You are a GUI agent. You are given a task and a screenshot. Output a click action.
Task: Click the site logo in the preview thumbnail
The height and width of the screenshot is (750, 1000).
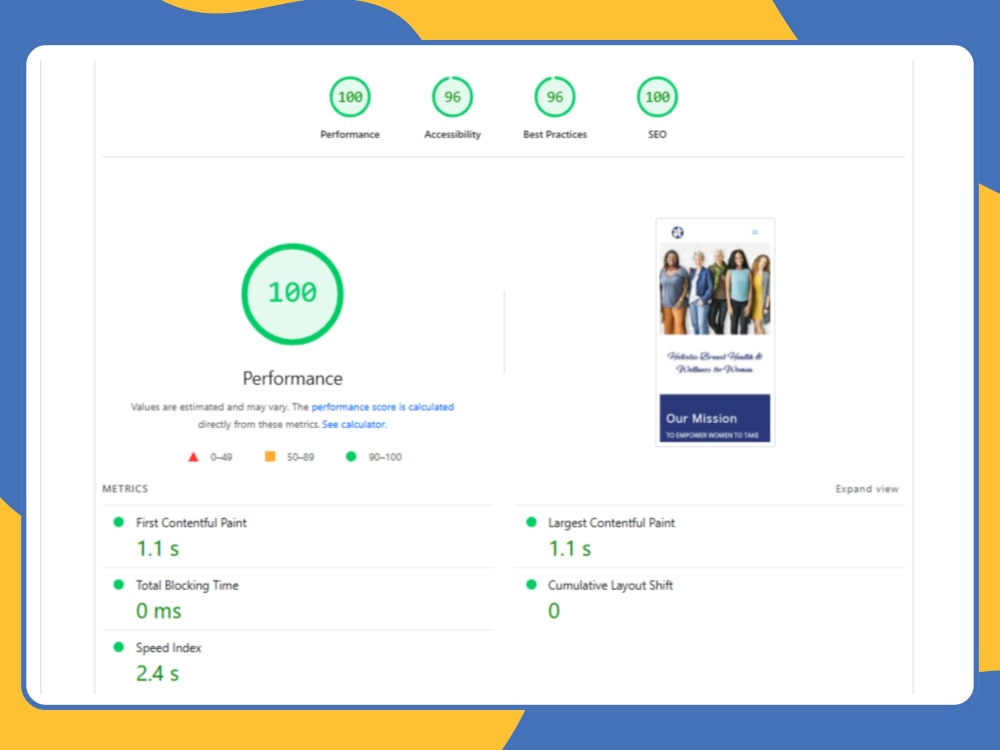coord(677,232)
